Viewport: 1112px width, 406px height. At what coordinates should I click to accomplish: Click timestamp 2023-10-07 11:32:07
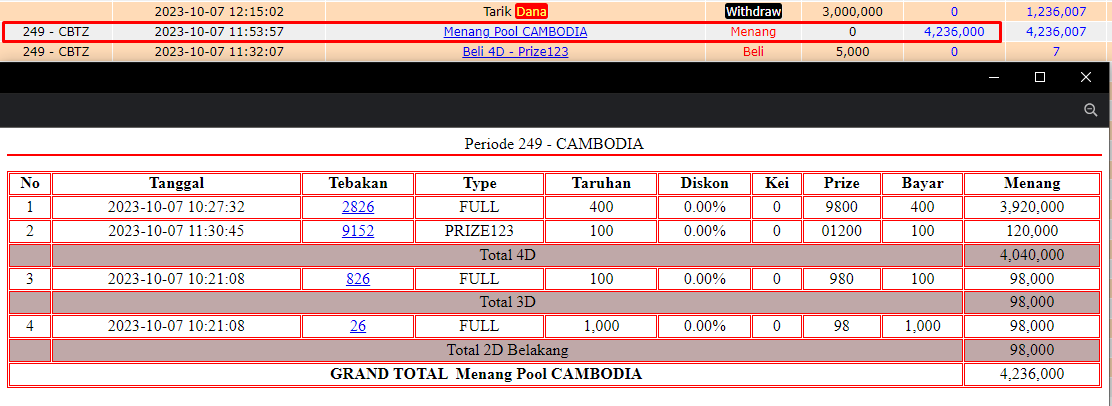[219, 52]
